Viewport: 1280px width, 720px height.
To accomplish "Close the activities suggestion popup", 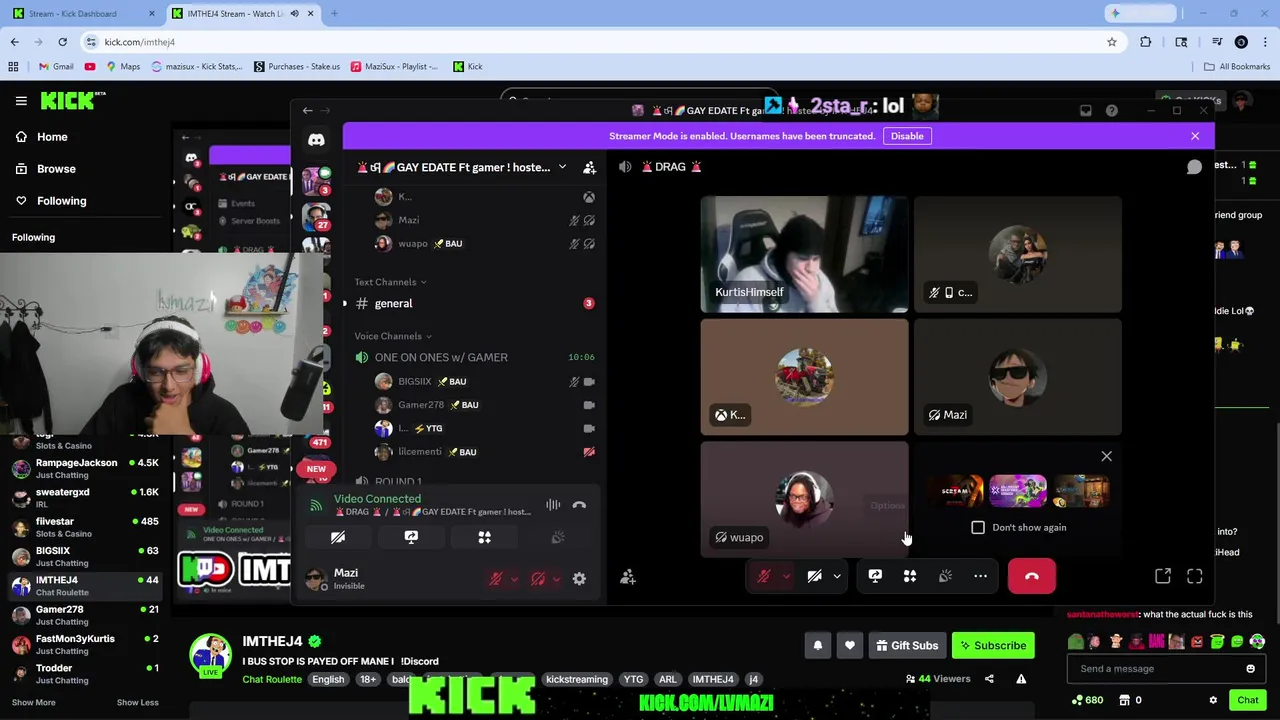I will pos(1106,456).
